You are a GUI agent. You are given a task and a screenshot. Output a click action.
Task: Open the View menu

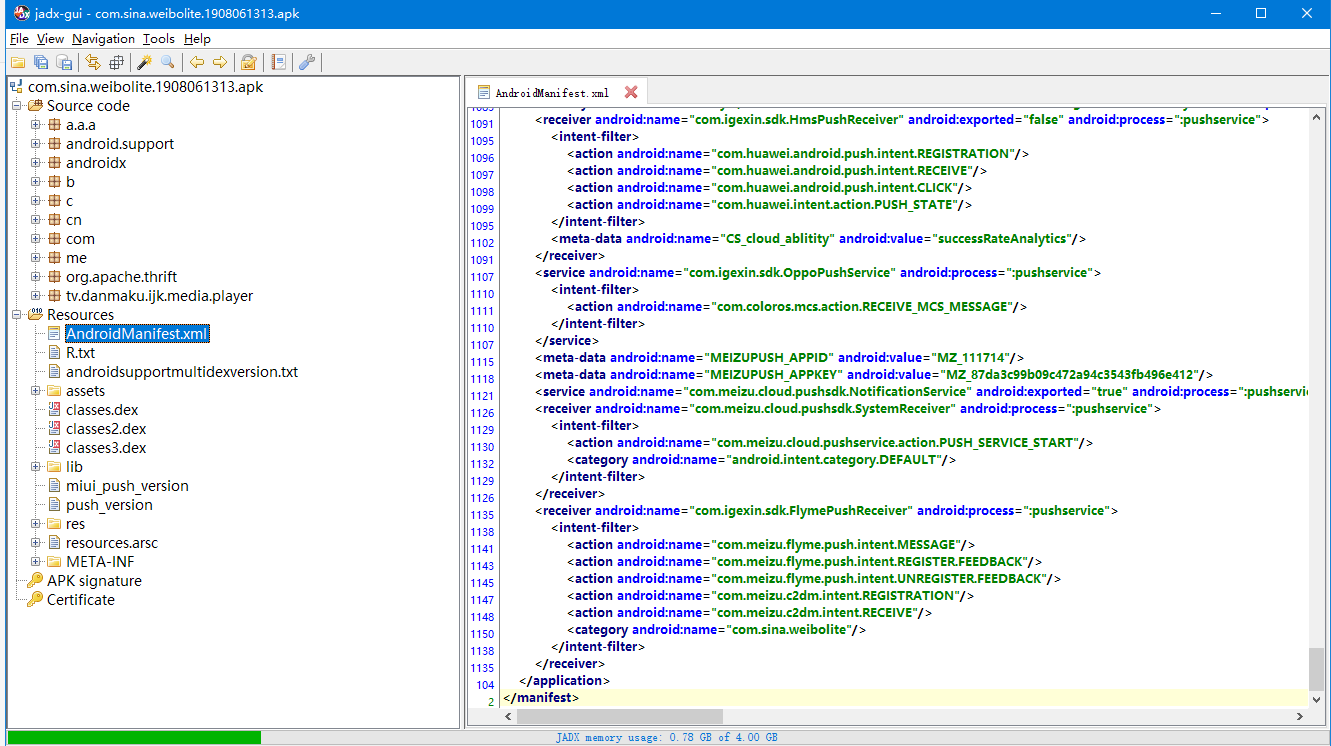coord(50,39)
